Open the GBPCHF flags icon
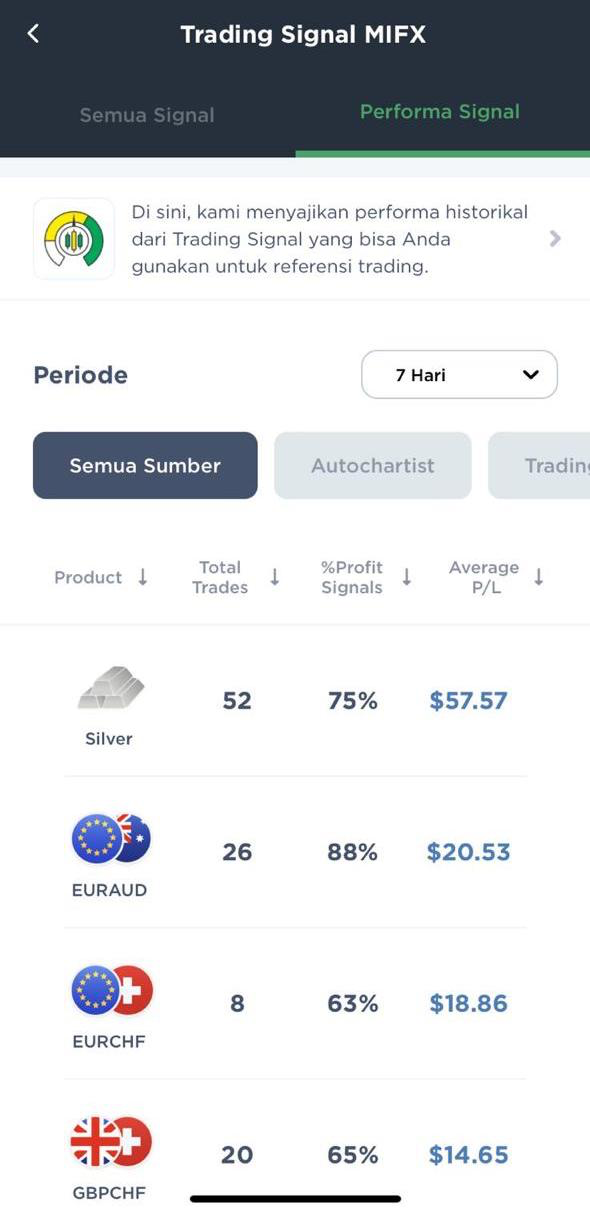The height and width of the screenshot is (1214, 590). tap(111, 1142)
